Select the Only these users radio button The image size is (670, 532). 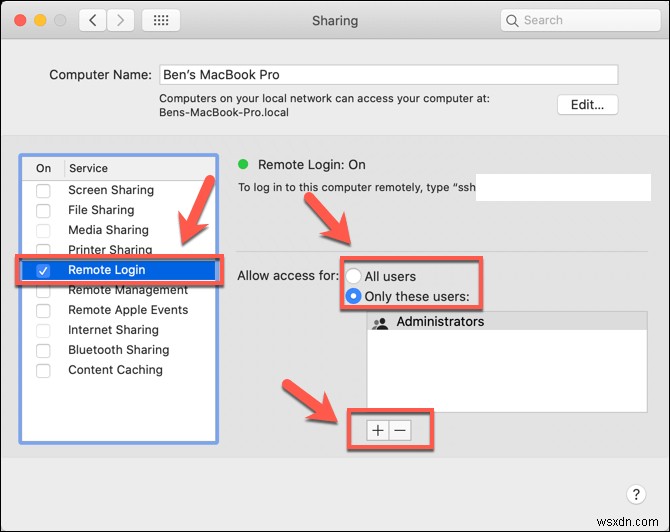[x=353, y=296]
